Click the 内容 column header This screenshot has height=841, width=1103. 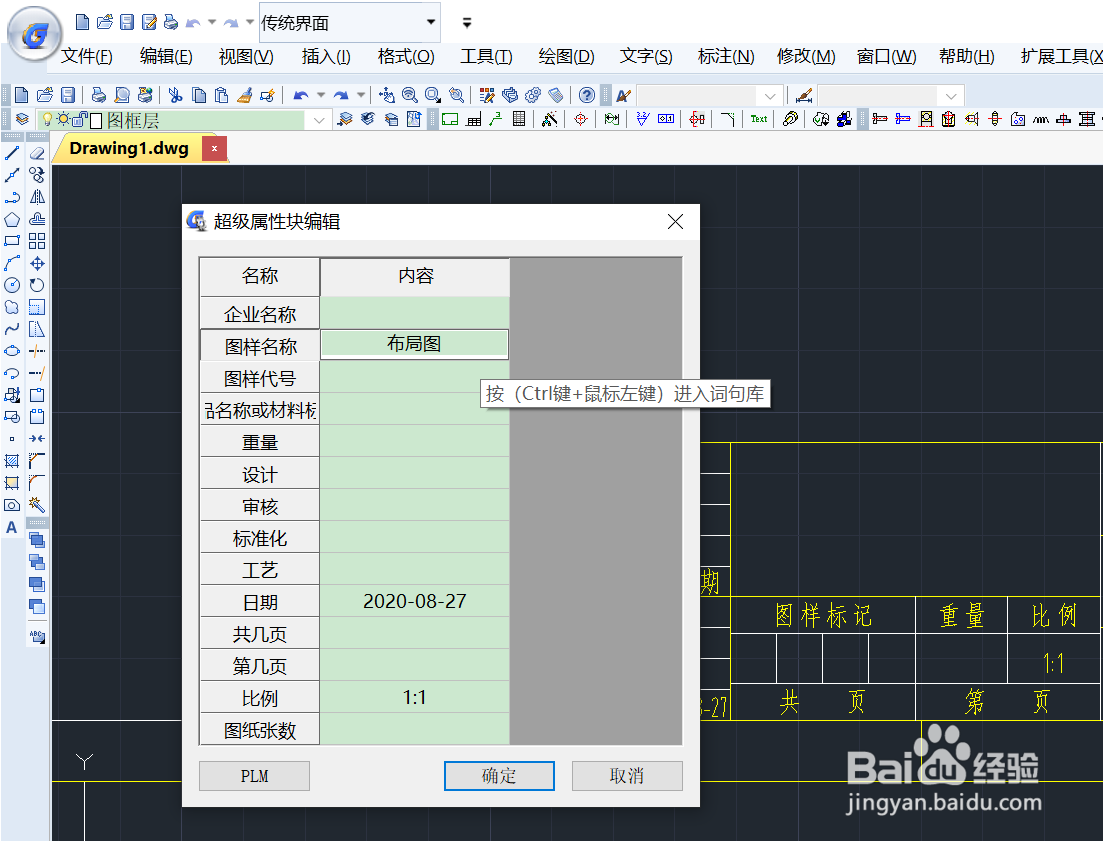pyautogui.click(x=415, y=276)
